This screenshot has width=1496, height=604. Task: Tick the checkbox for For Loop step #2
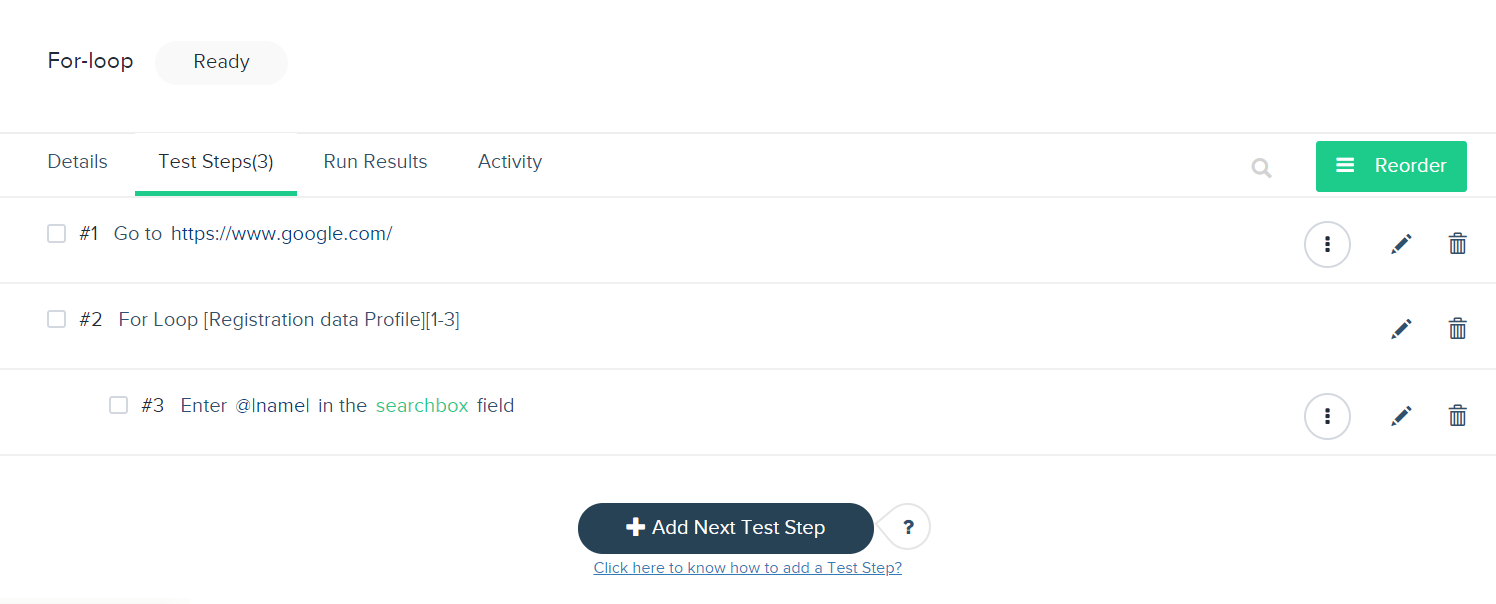pyautogui.click(x=57, y=319)
